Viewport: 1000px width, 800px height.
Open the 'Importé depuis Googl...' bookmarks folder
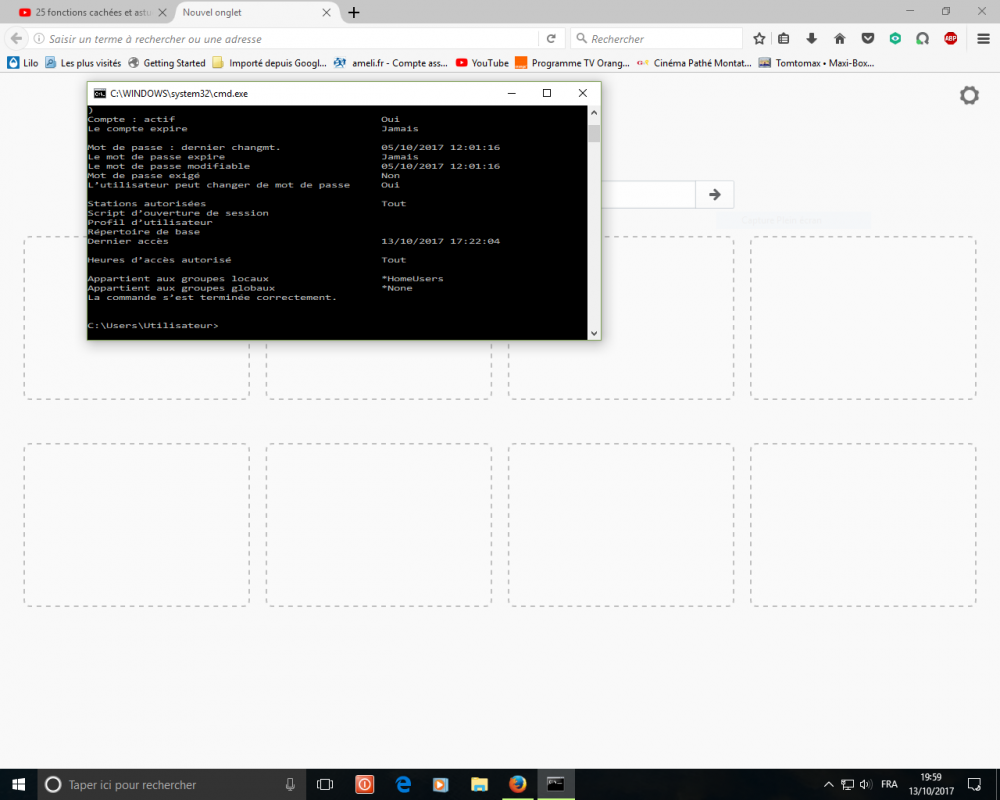[277, 62]
